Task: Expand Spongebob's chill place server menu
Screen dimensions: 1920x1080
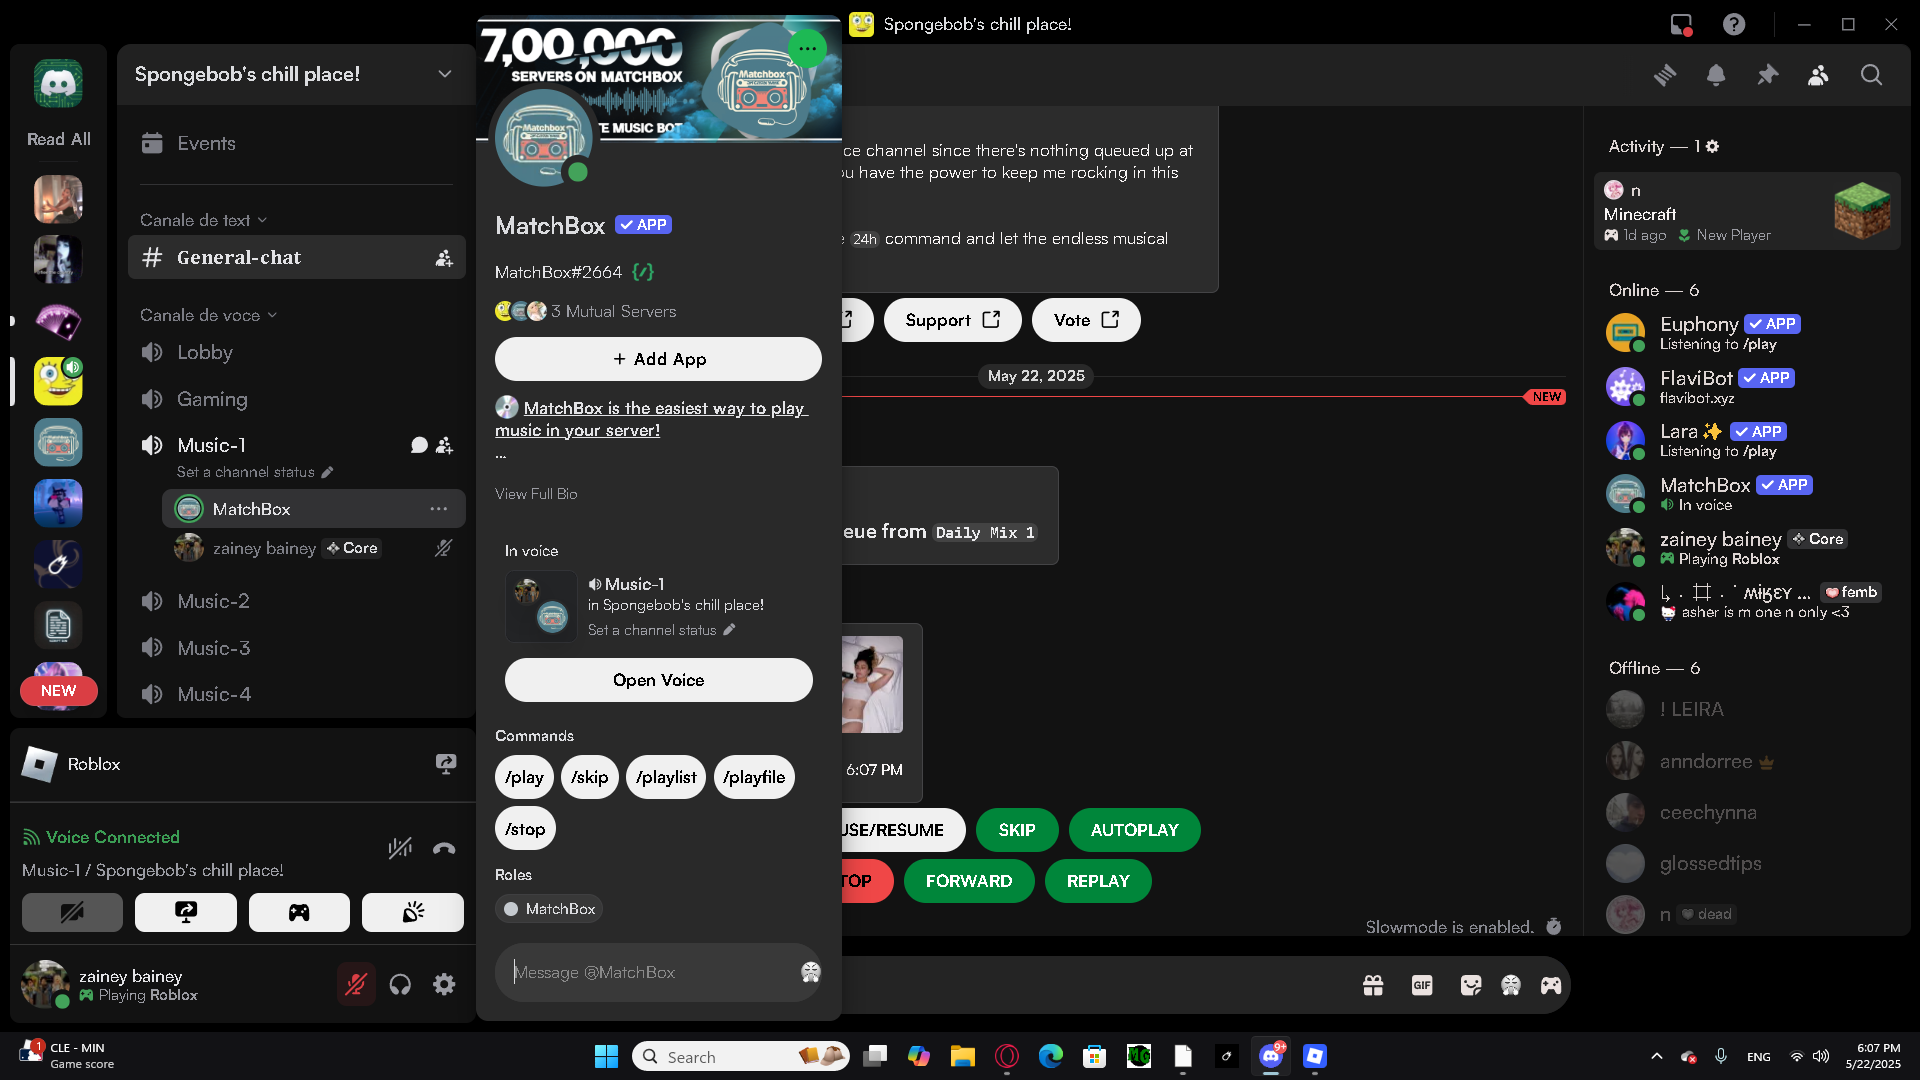Action: [x=445, y=74]
